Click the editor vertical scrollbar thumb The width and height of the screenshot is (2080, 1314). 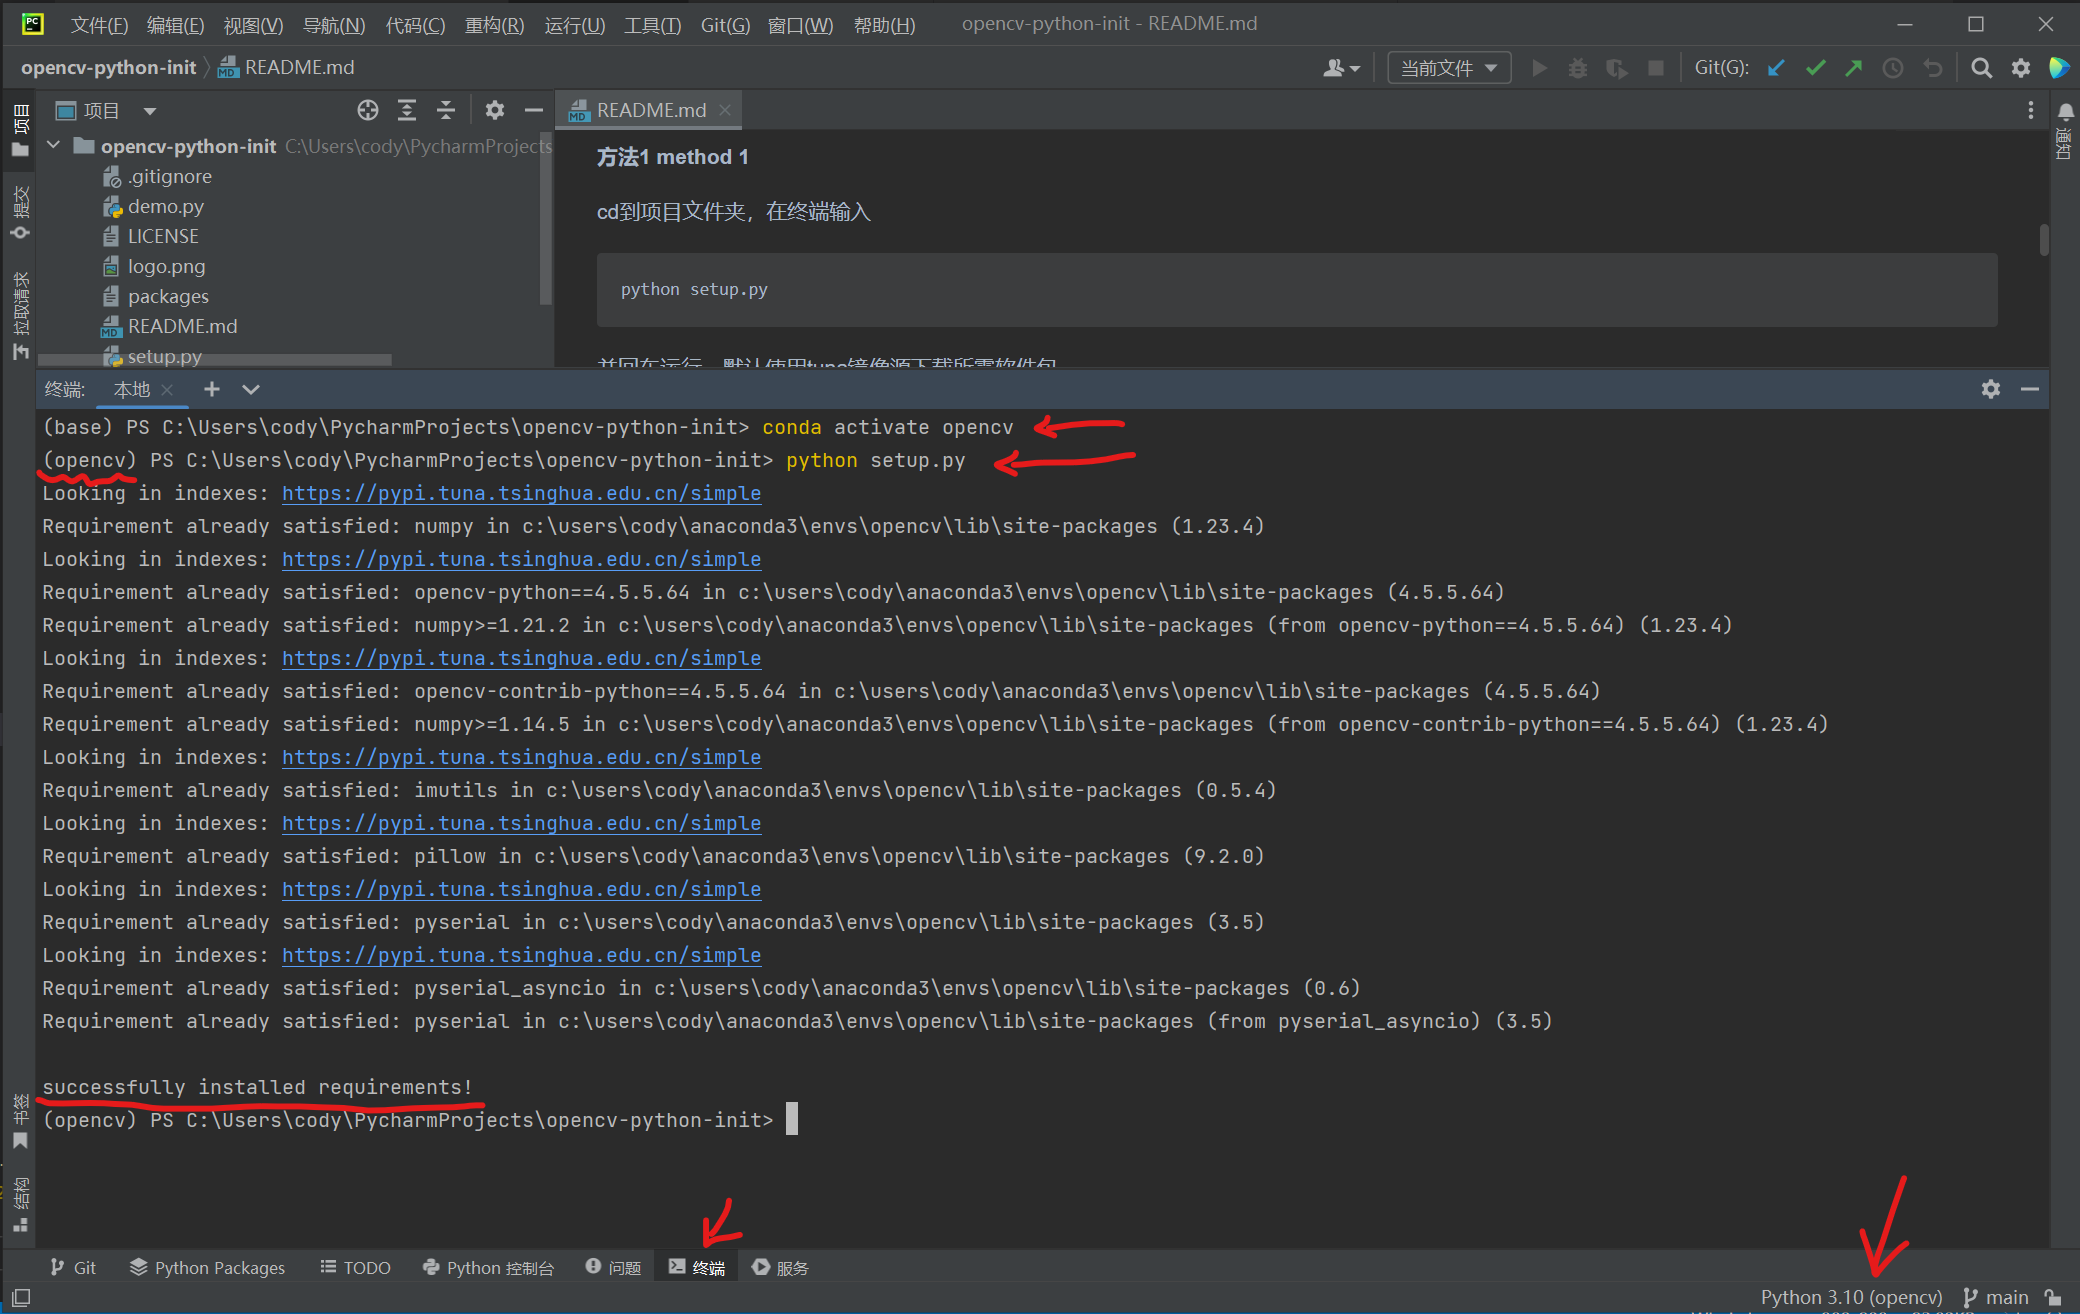[2043, 240]
